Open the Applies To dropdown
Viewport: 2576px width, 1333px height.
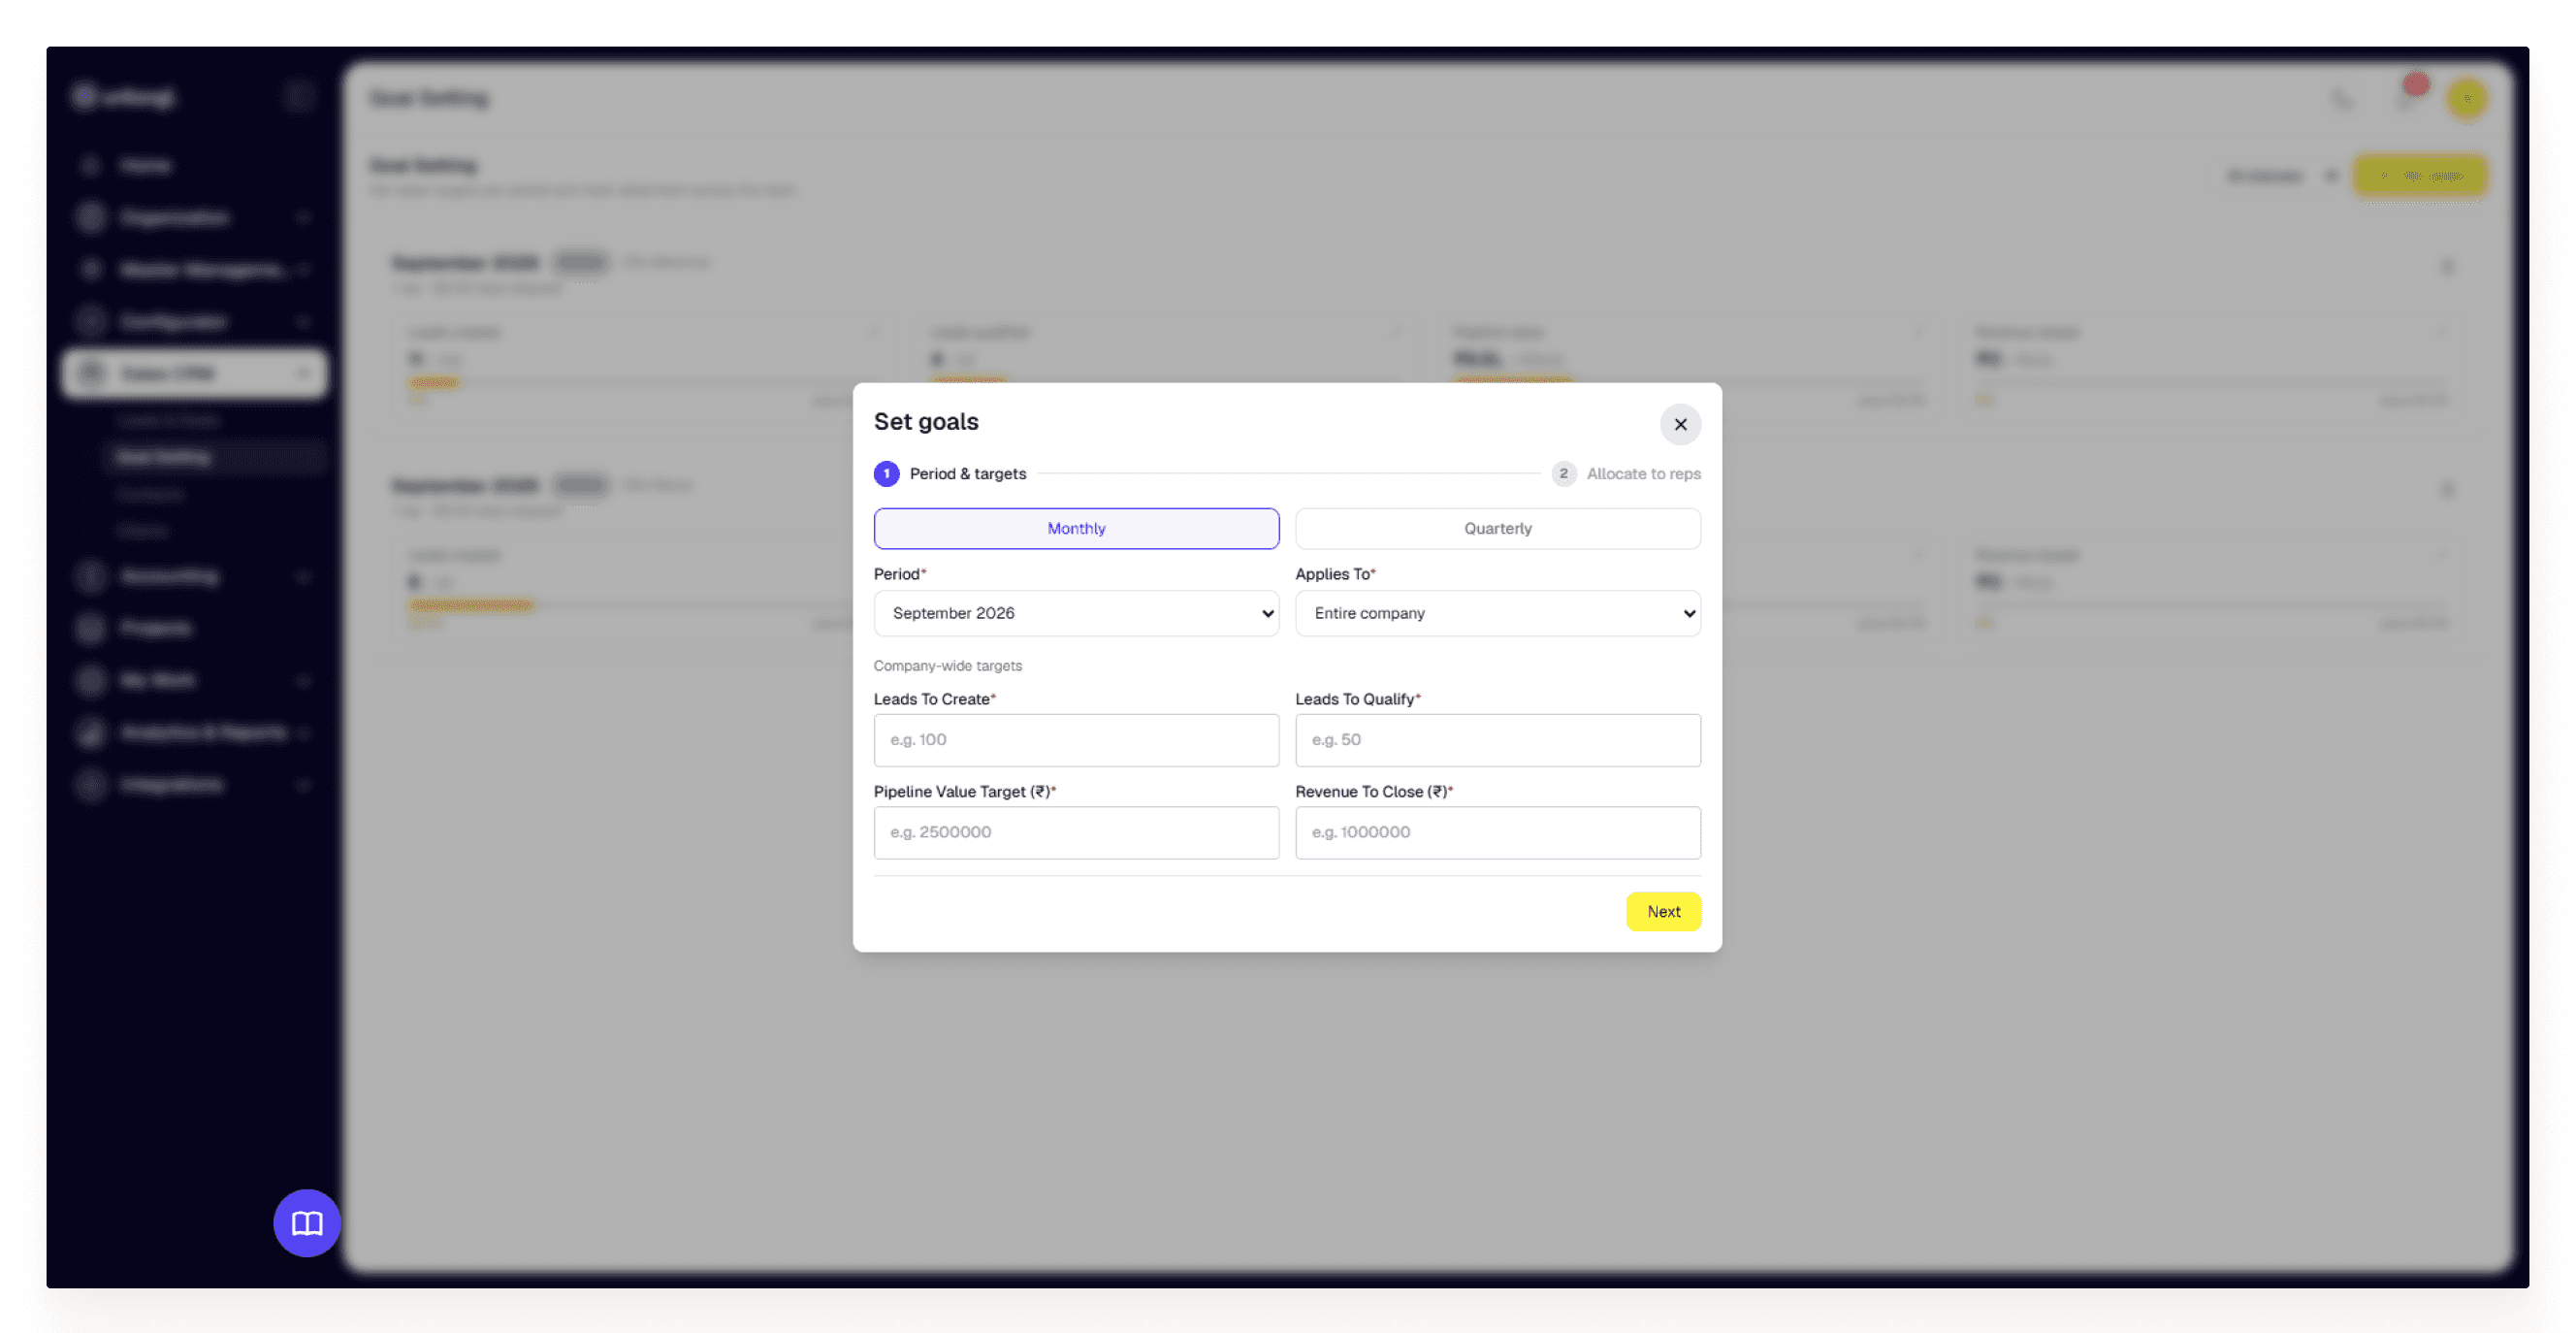point(1497,613)
